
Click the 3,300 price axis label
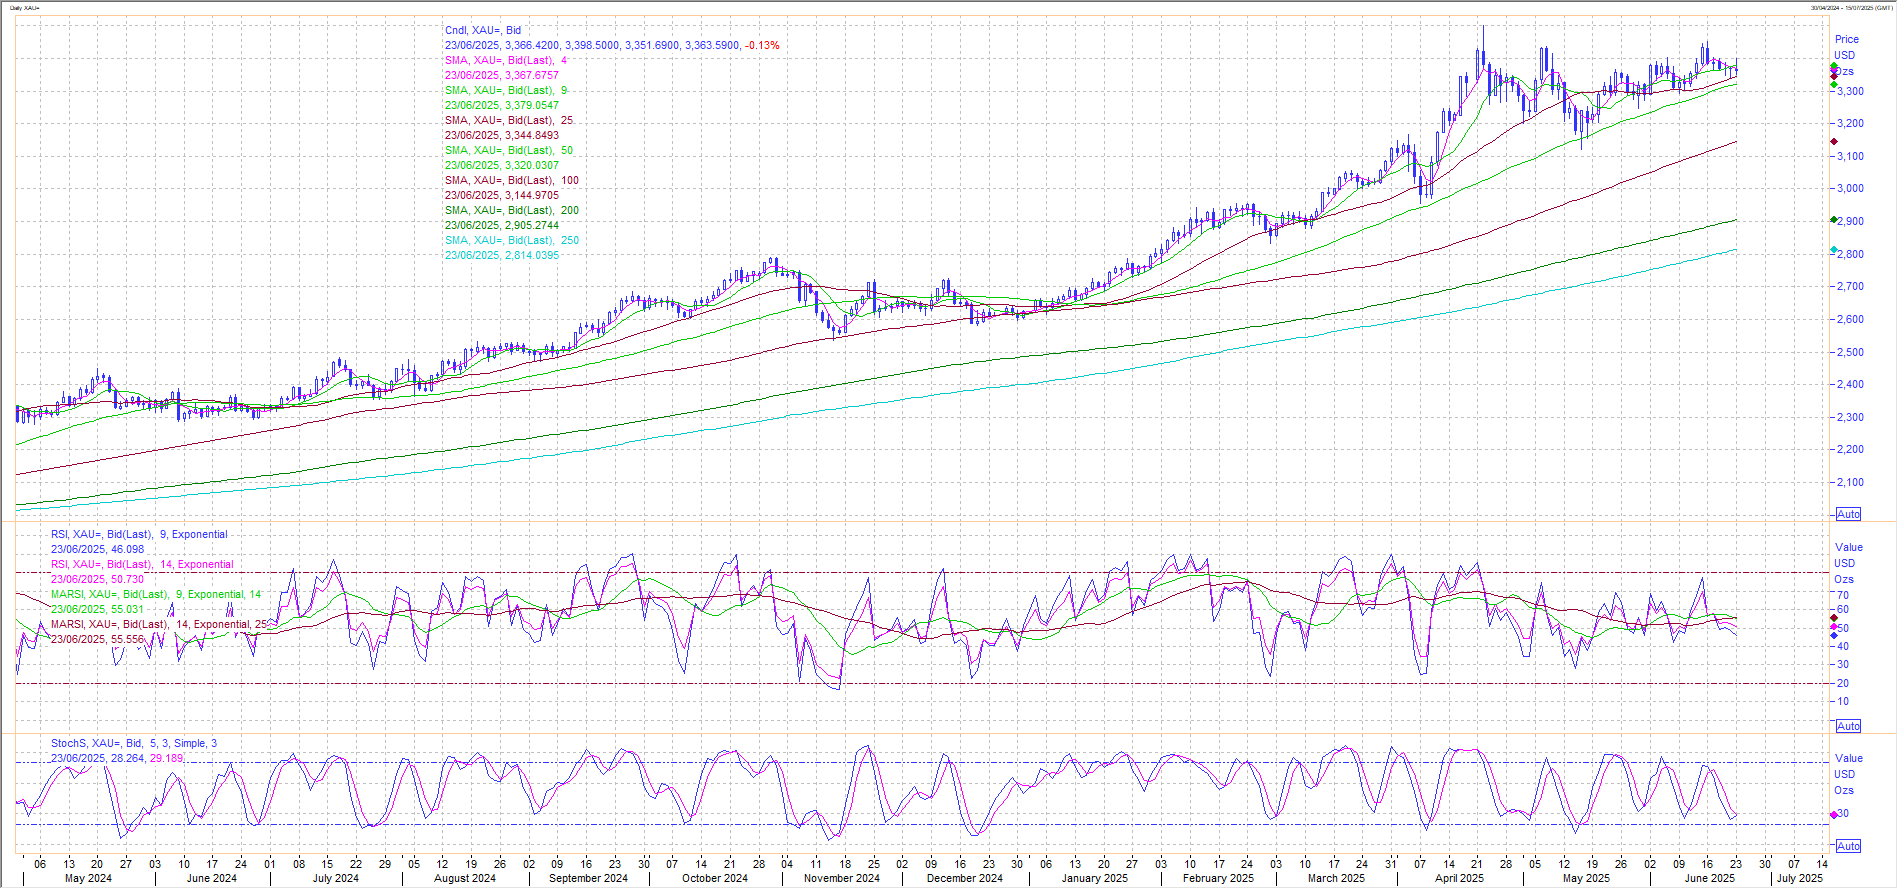1850,91
